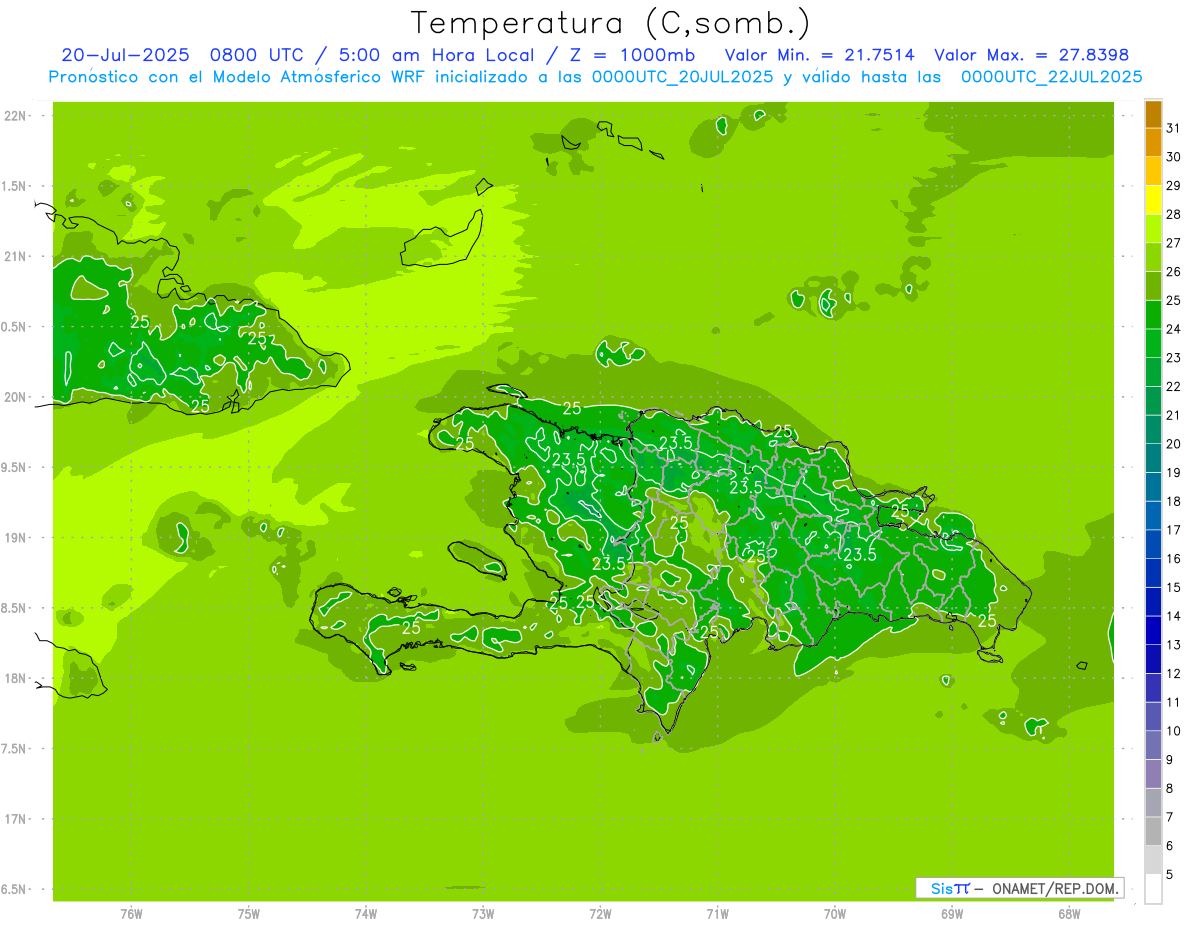Click the yellow swatch between 28 and 29
1200x927 pixels.
tap(1153, 200)
